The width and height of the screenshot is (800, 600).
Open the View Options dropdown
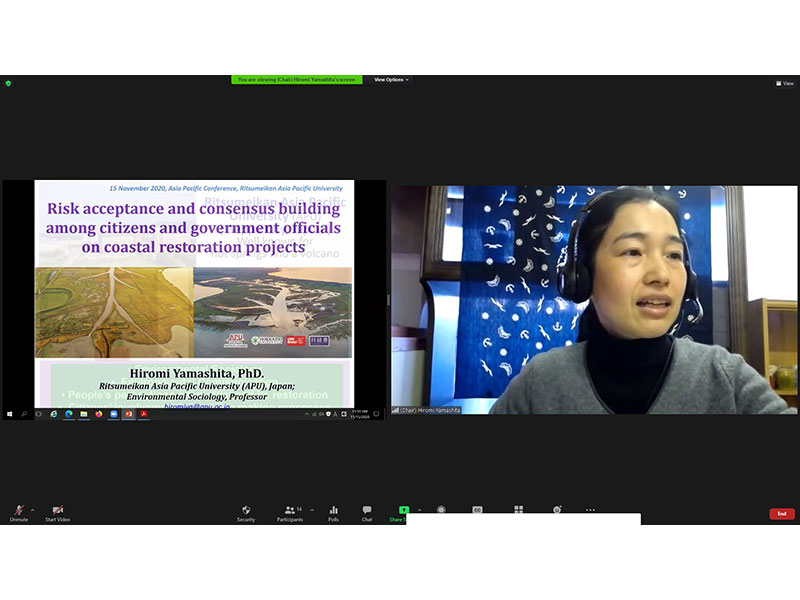391,80
